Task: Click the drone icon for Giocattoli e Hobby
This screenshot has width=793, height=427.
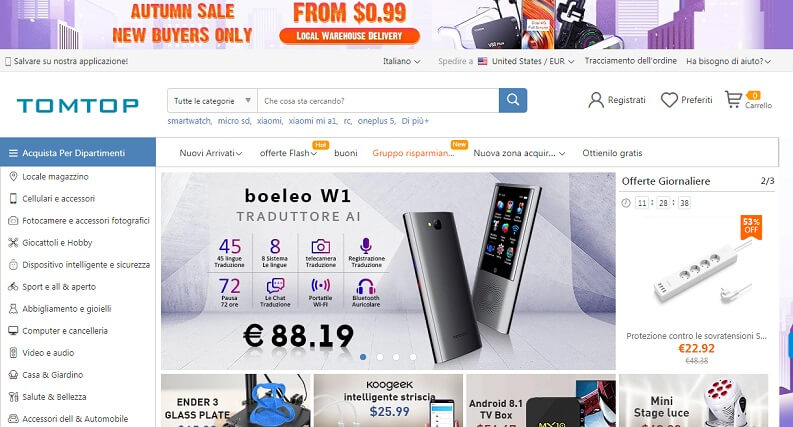Action: [x=13, y=243]
